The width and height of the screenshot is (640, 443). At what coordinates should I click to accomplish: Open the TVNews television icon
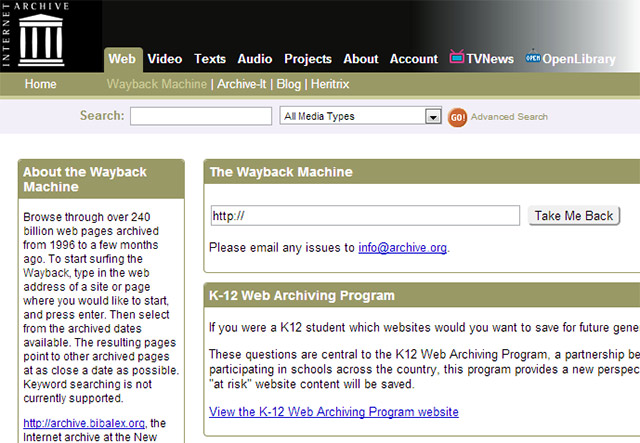[x=457, y=57]
